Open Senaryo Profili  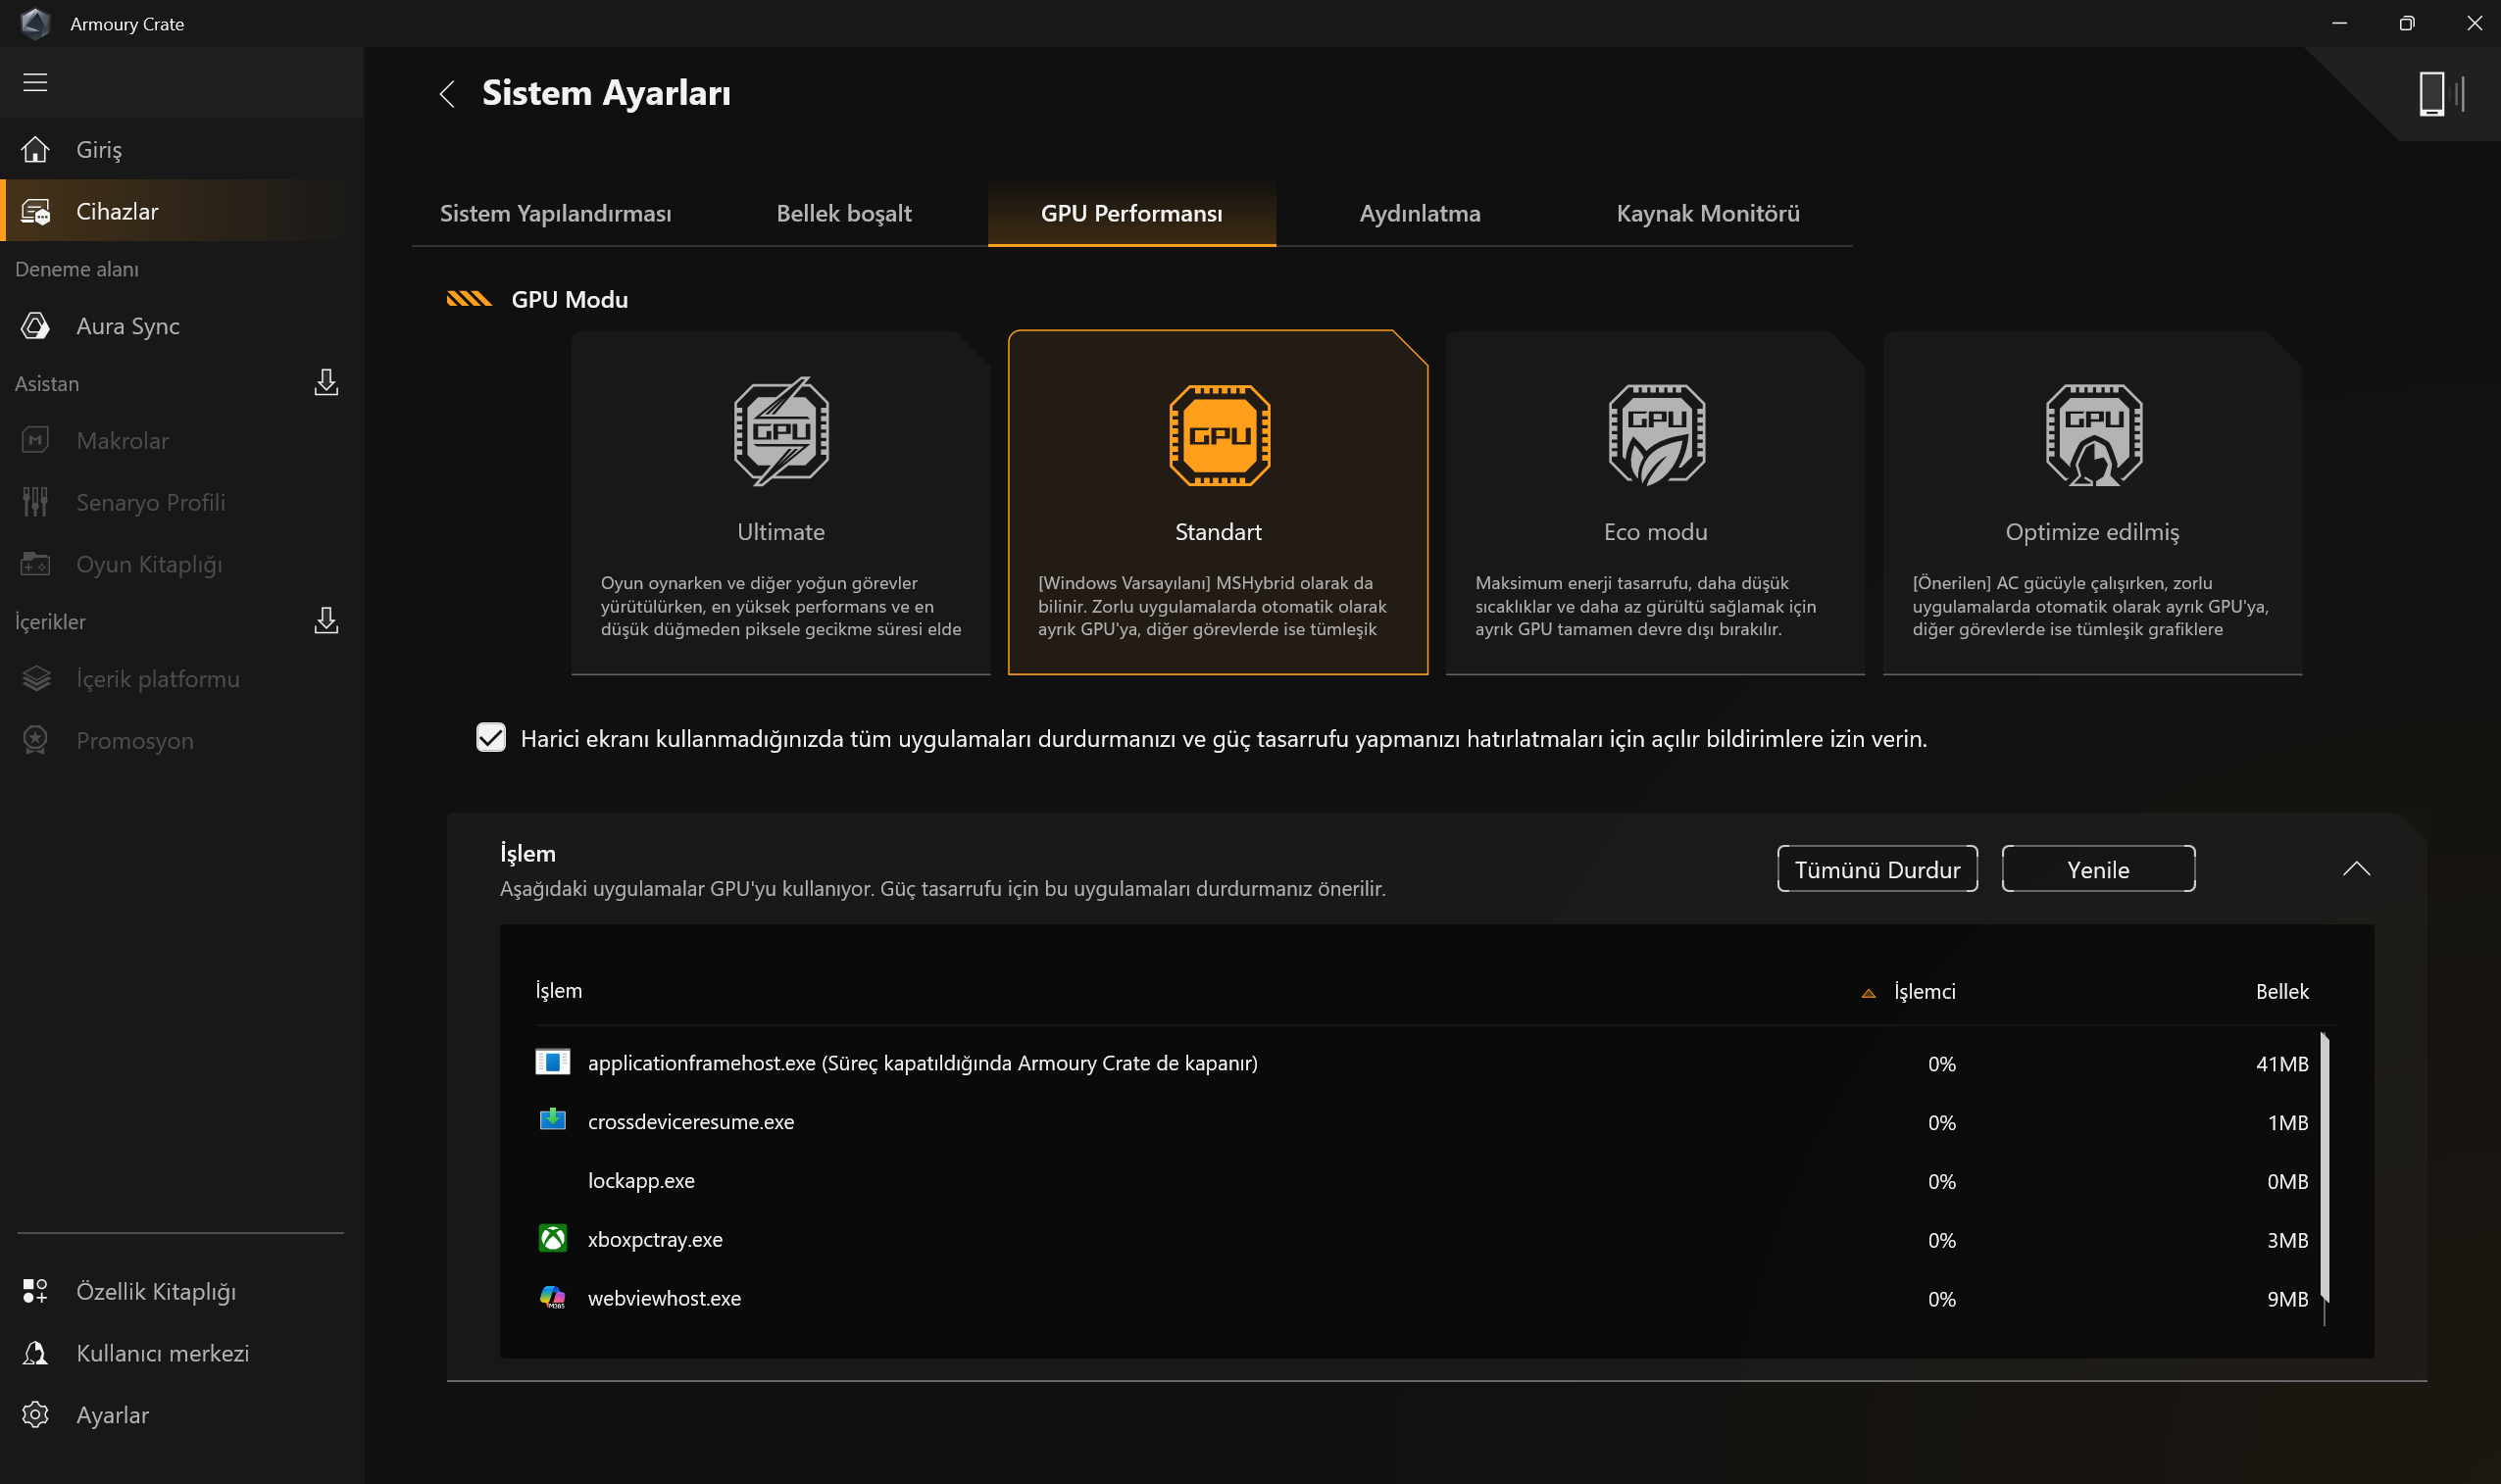point(182,502)
